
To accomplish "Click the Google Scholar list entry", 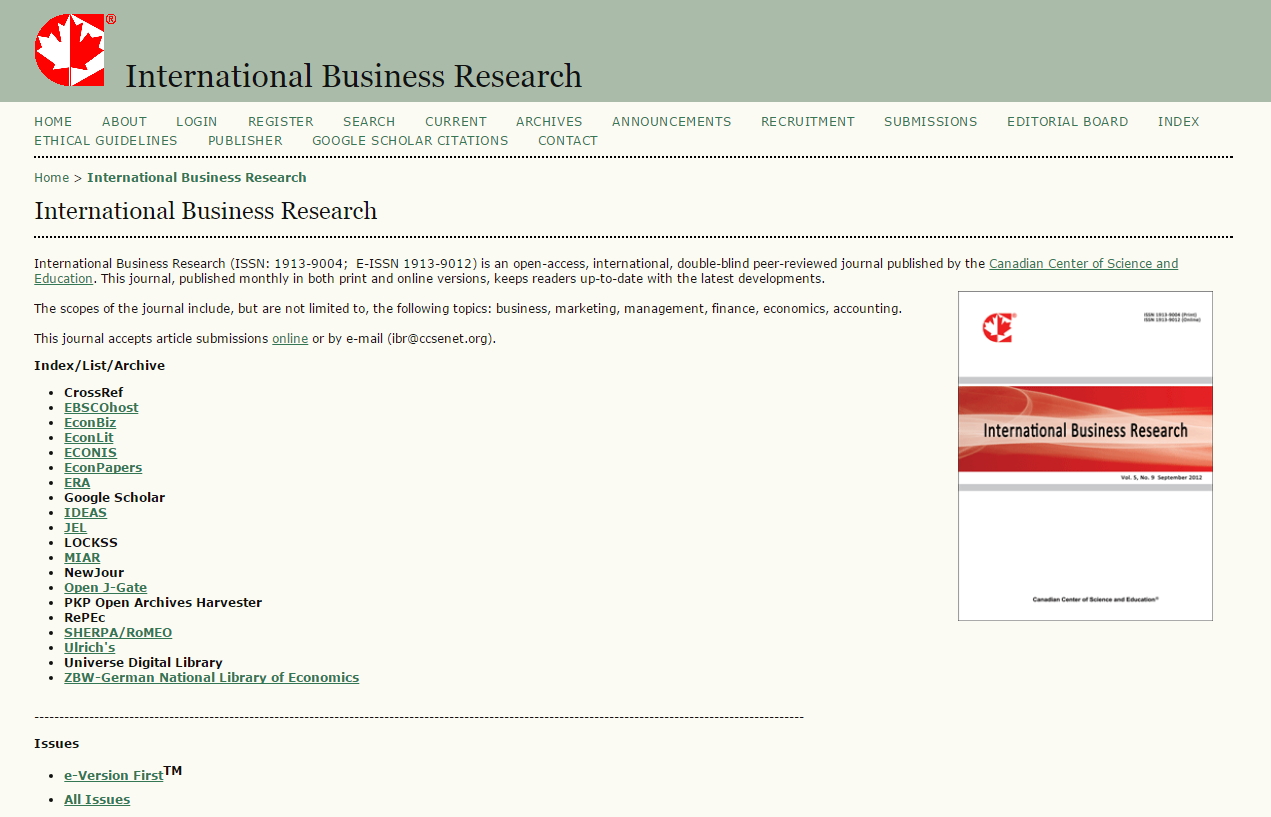I will (115, 498).
